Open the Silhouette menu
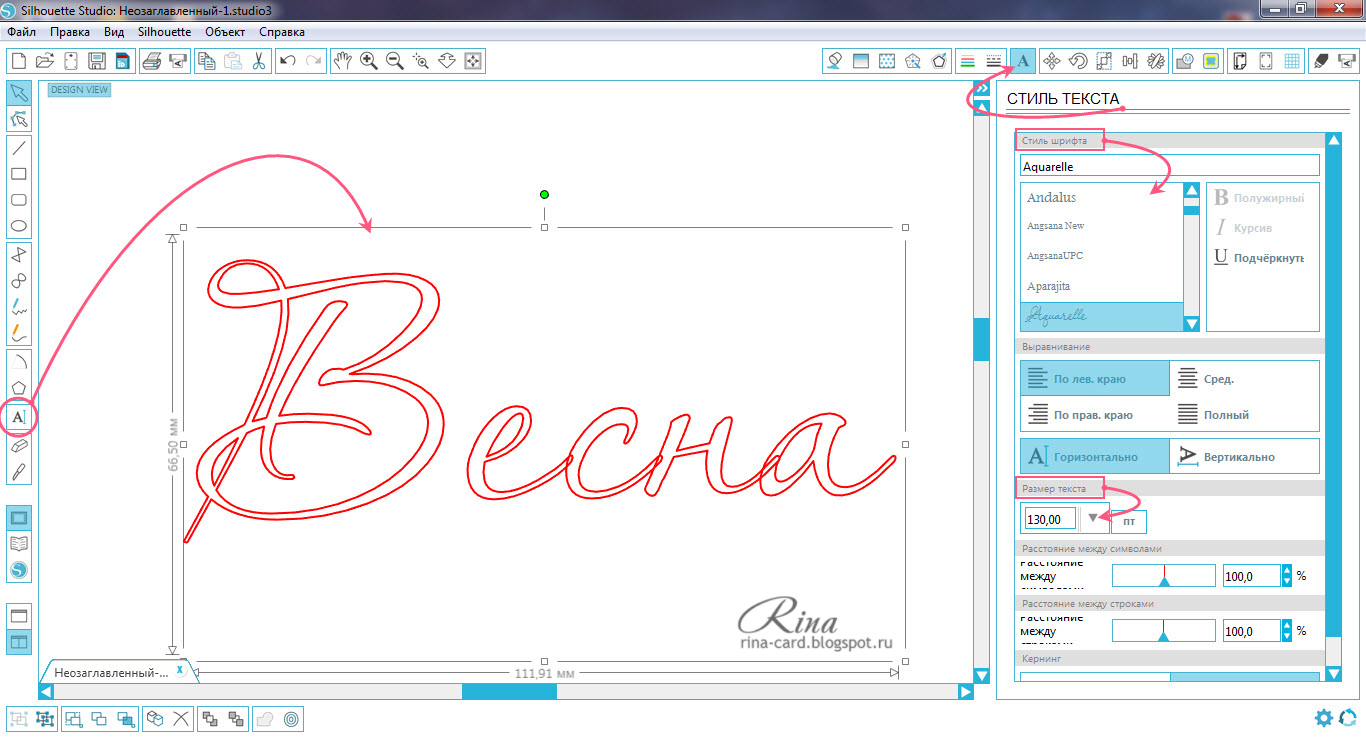 tap(165, 32)
